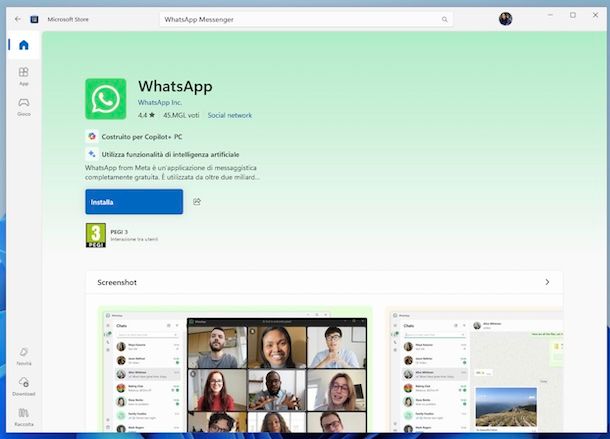The width and height of the screenshot is (610, 439).
Task: Go back with the back arrow
Action: [x=18, y=19]
